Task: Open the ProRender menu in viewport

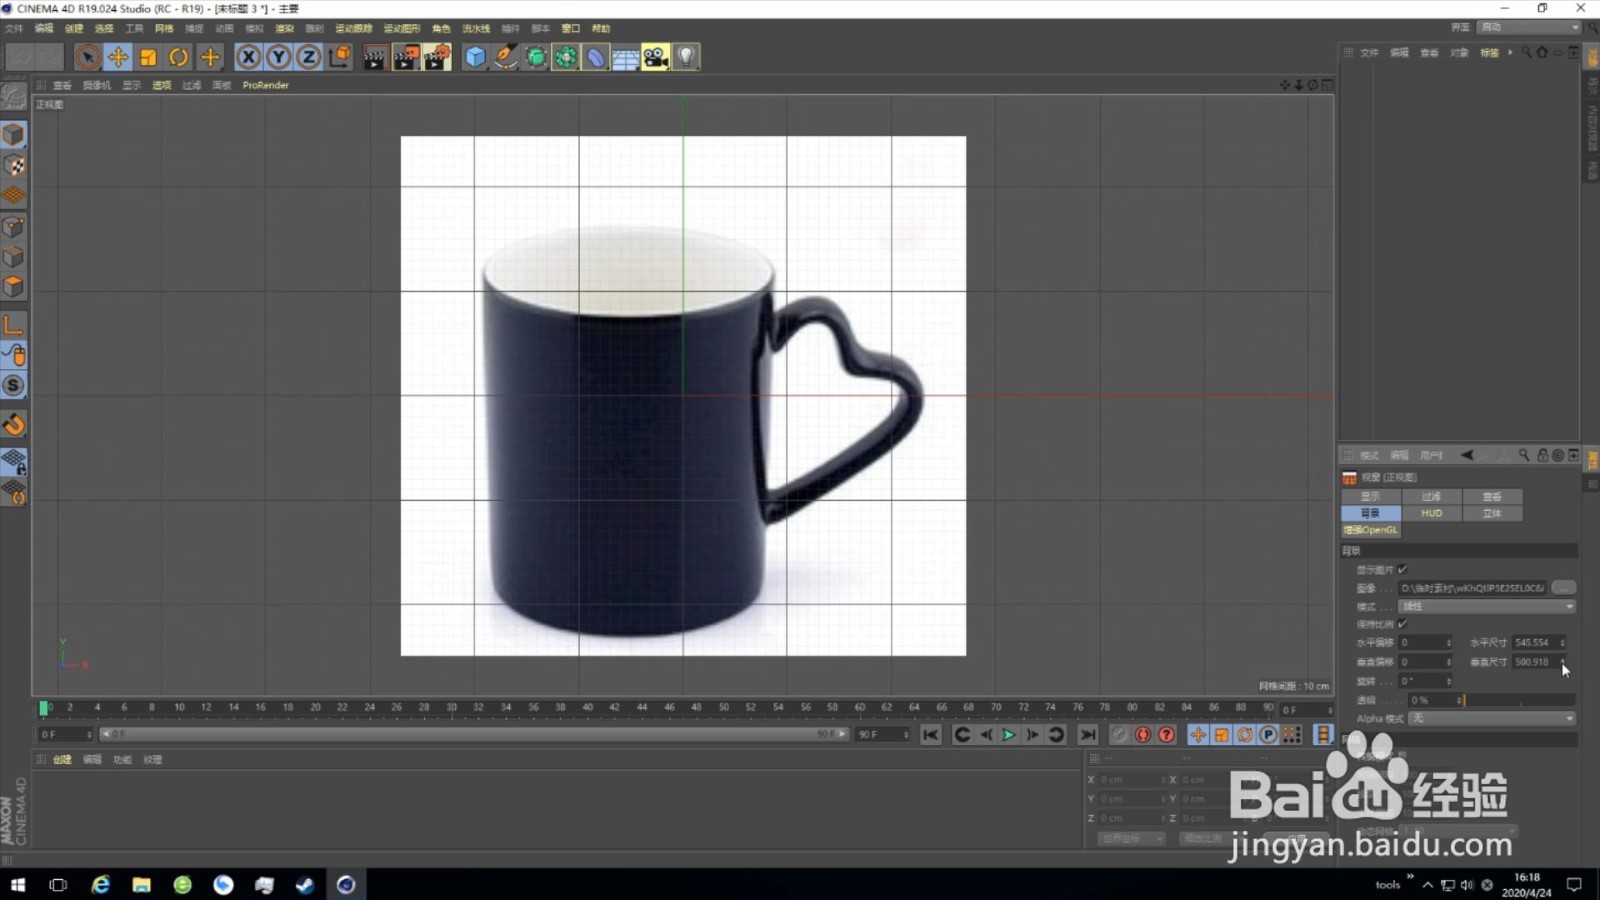Action: click(265, 85)
